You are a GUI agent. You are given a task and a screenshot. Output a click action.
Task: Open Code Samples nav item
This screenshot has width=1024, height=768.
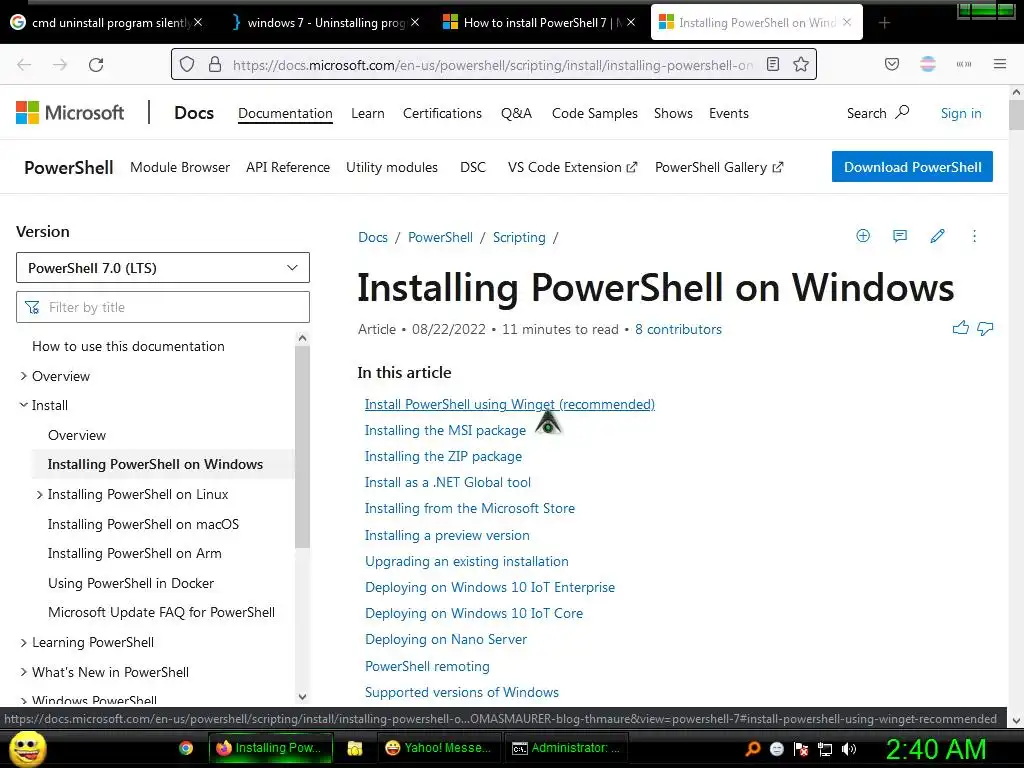[595, 113]
